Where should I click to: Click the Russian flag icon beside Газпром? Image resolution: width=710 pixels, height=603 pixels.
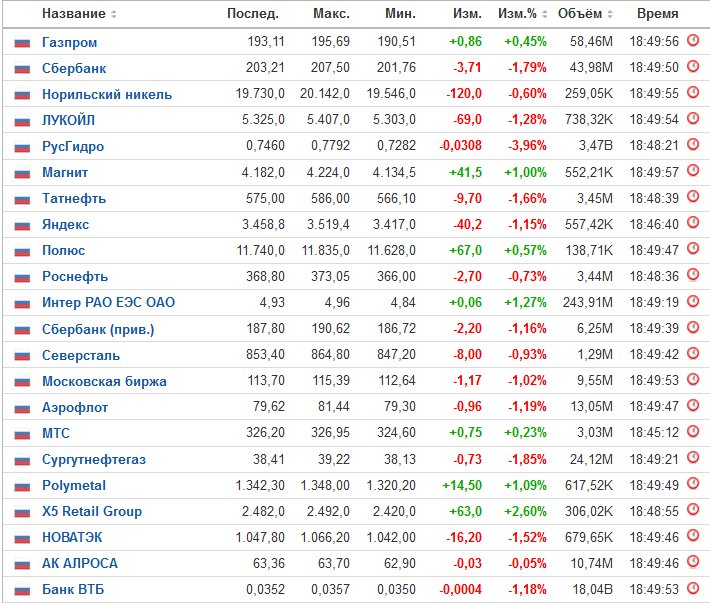pyautogui.click(x=22, y=43)
